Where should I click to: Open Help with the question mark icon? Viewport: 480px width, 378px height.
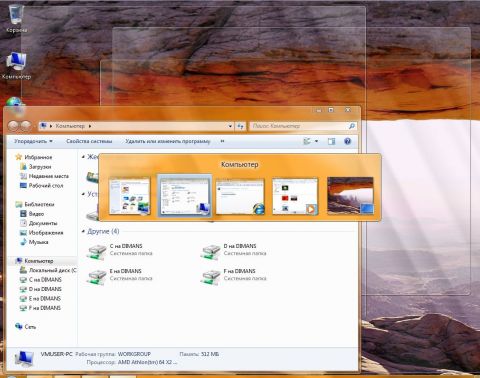(347, 141)
